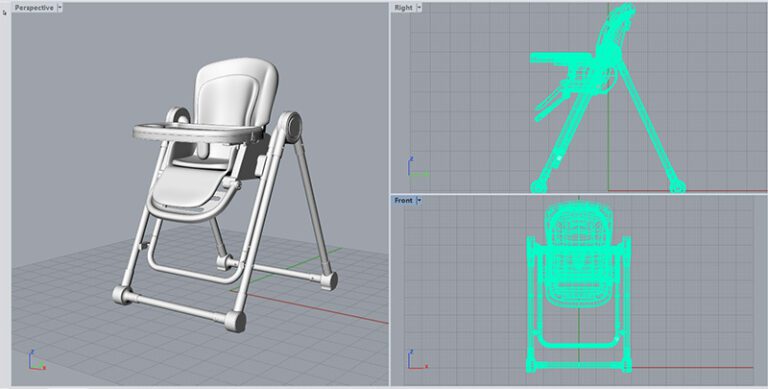Click the Perspective viewport title label
This screenshot has height=389, width=768.
(34, 8)
